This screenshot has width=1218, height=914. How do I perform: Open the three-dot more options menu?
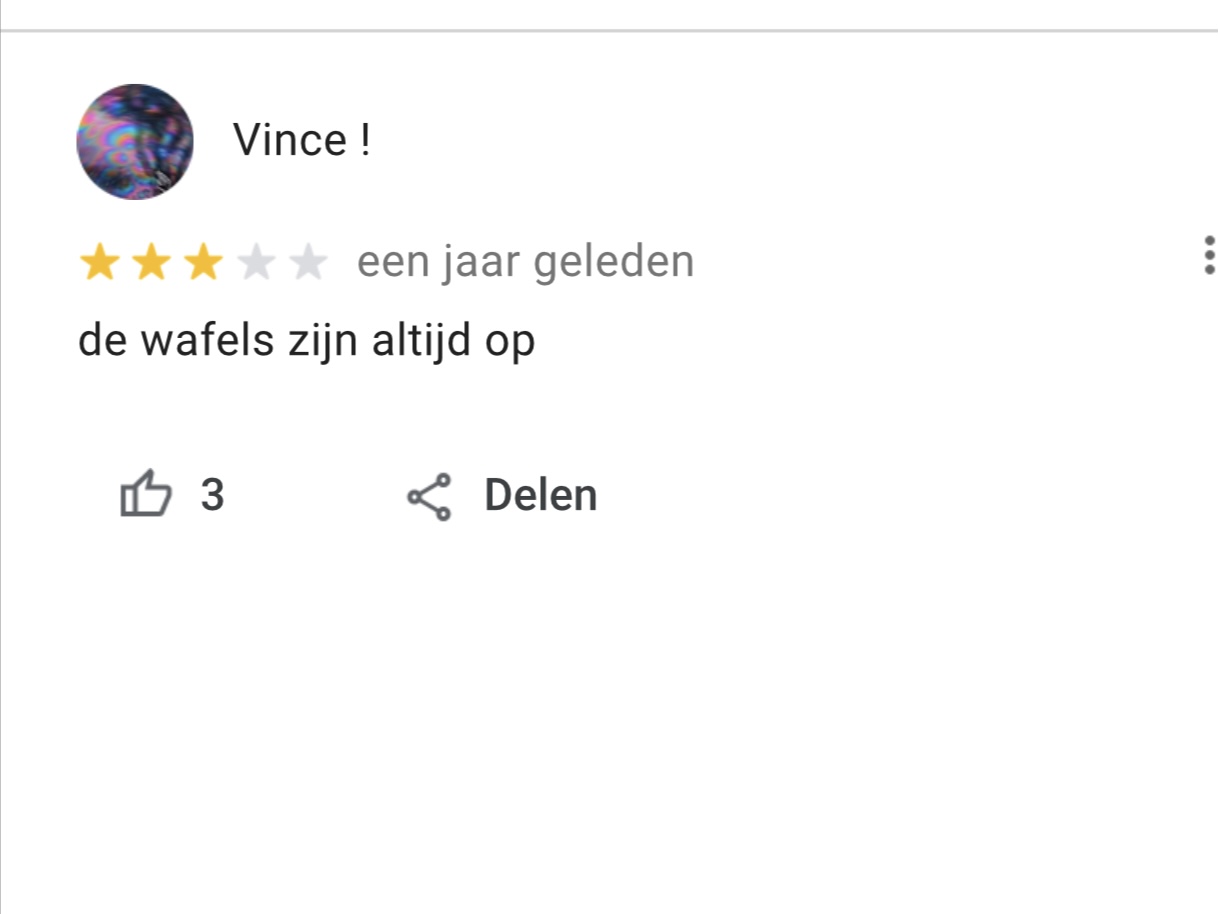pyautogui.click(x=1209, y=256)
